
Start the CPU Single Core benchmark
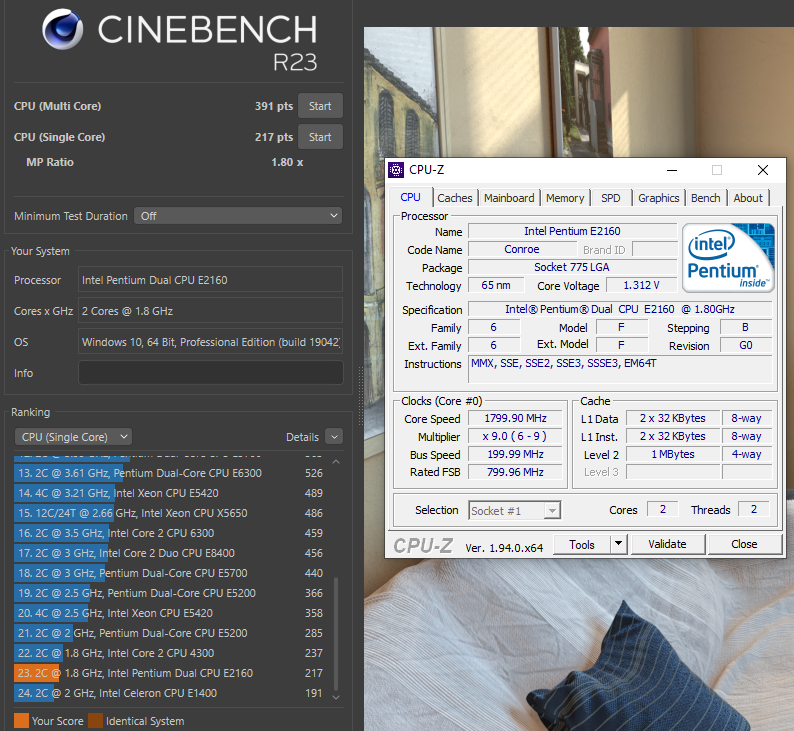coord(320,137)
